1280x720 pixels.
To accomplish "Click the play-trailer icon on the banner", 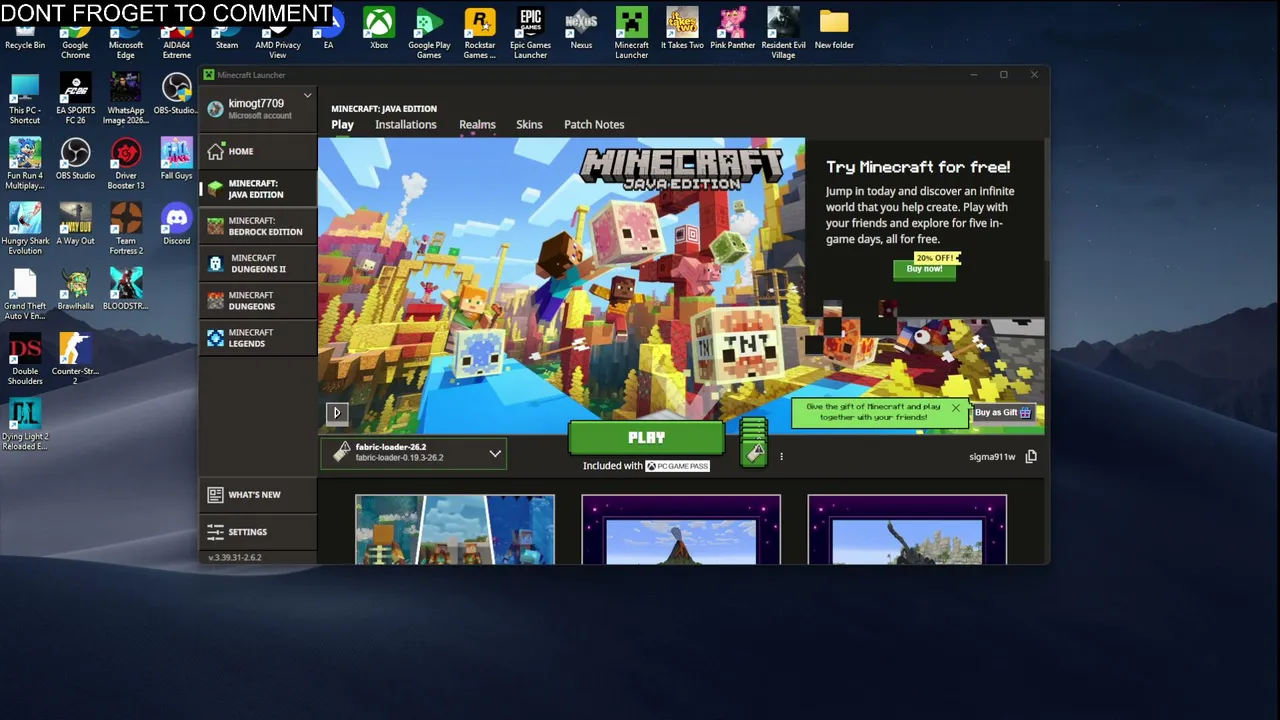I will 337,412.
